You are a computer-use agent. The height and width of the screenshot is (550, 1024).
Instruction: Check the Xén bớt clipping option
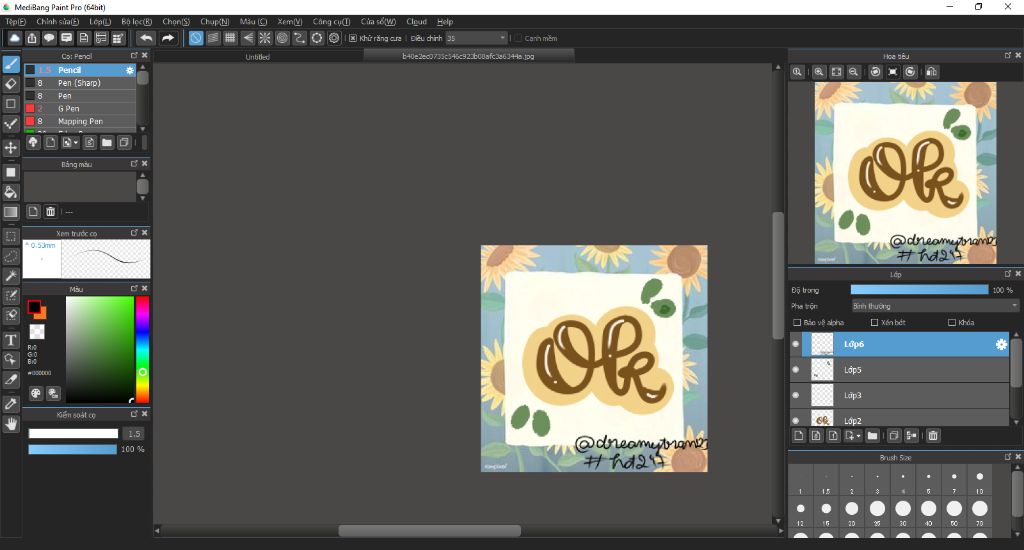(x=874, y=323)
